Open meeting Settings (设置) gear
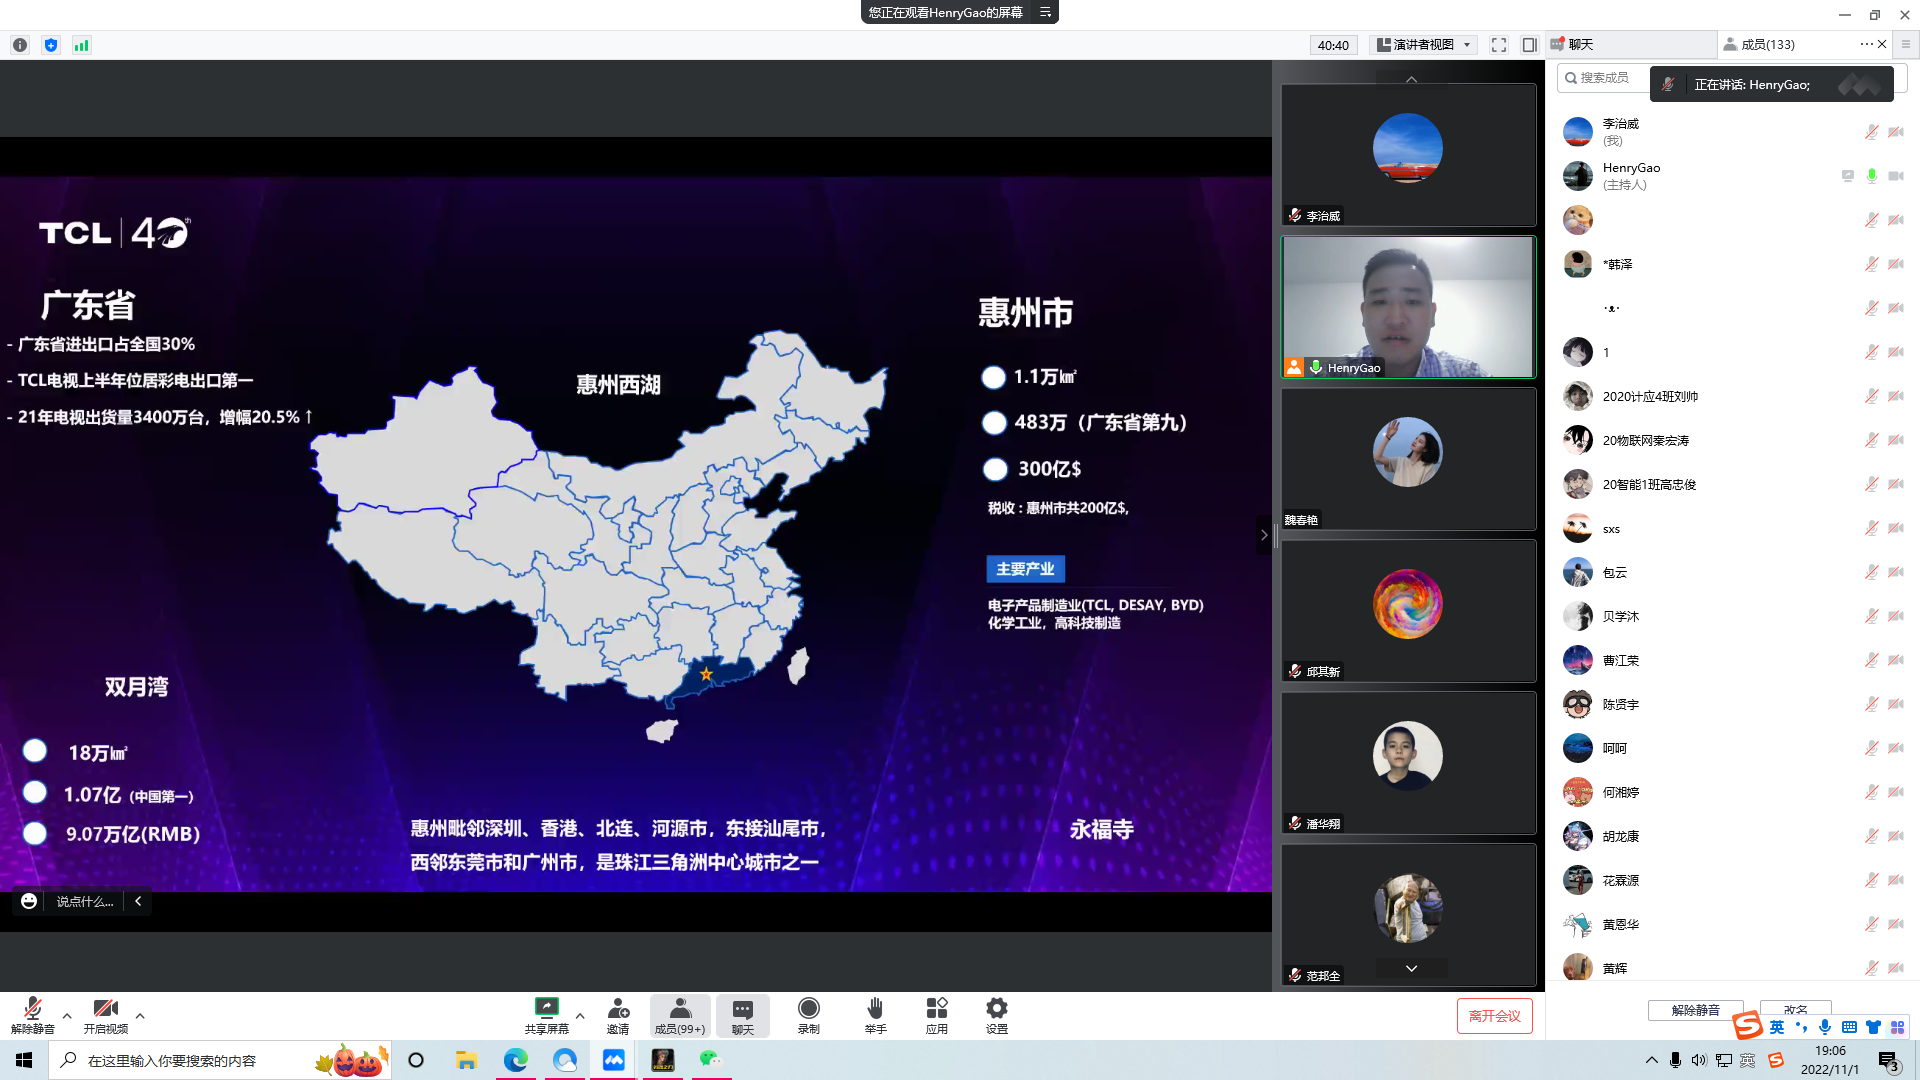The height and width of the screenshot is (1080, 1920). tap(996, 1008)
